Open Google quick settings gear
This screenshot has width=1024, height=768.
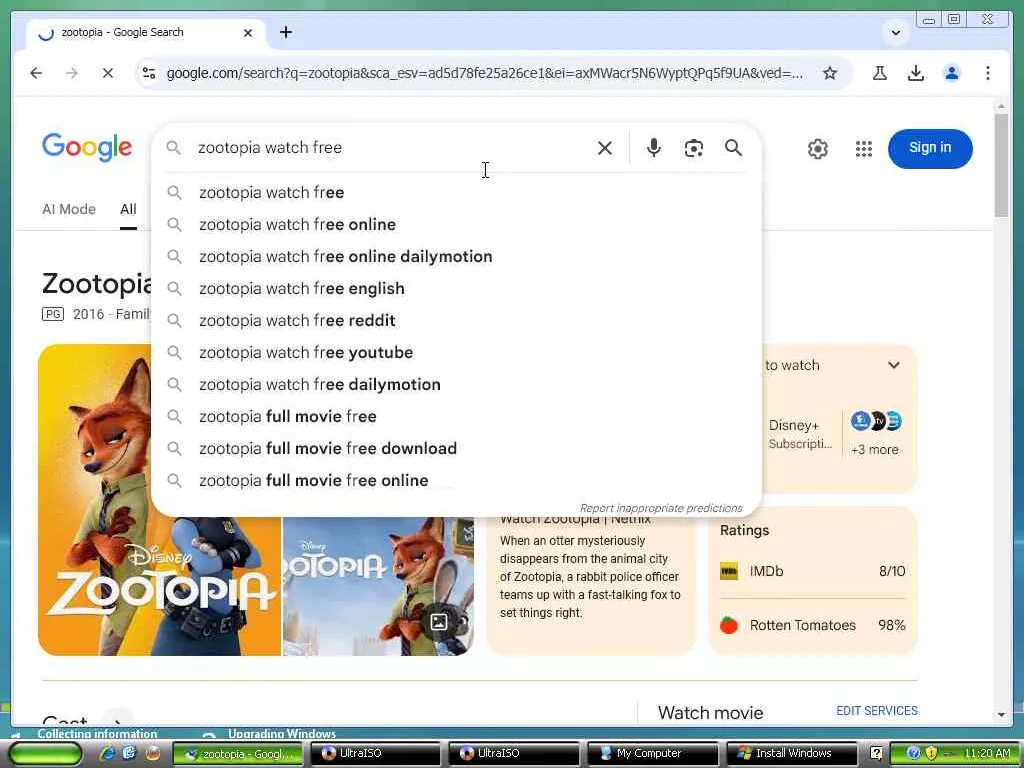pos(817,149)
